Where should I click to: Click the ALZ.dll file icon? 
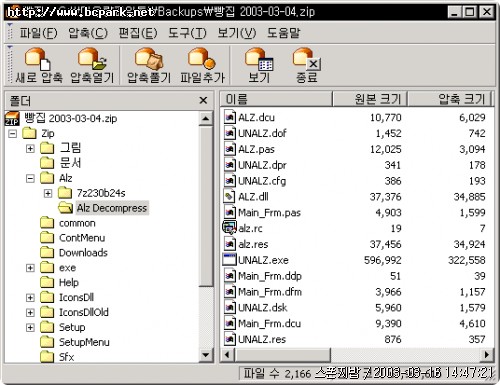point(230,197)
